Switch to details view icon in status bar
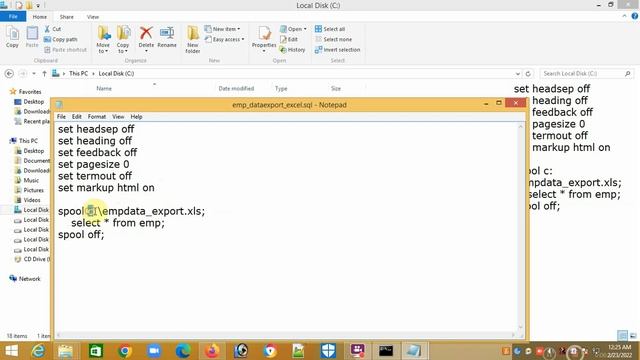The width and height of the screenshot is (640, 360). (622, 336)
